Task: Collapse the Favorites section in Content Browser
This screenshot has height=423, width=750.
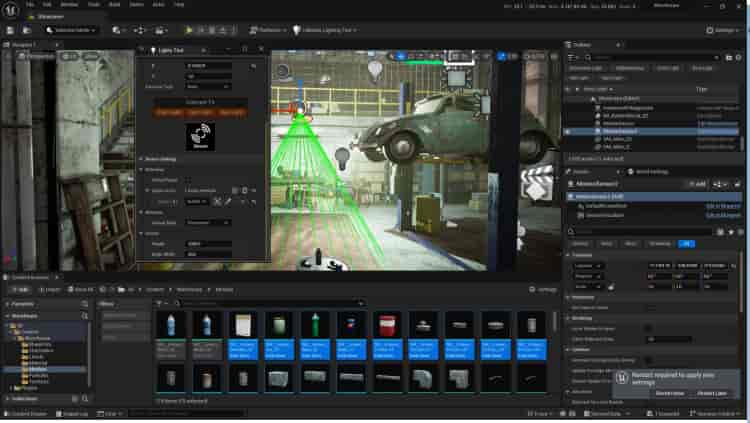Action: pos(7,304)
